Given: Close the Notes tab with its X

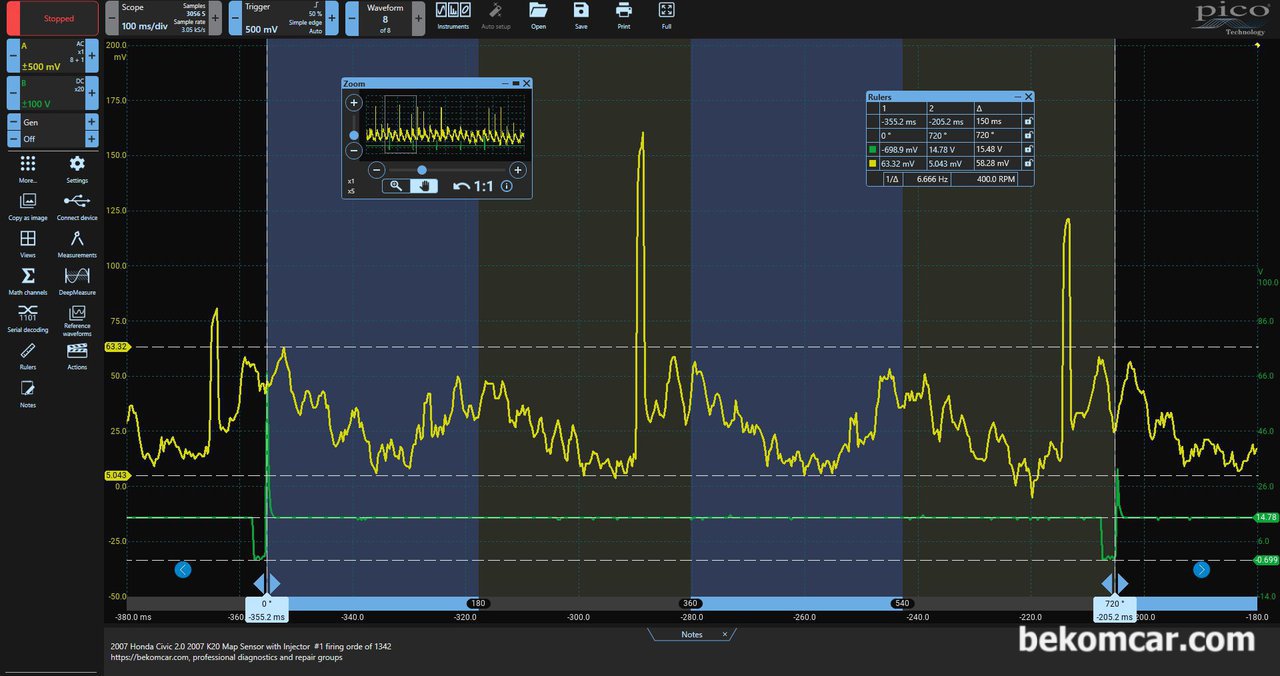Looking at the screenshot, I should point(725,634).
